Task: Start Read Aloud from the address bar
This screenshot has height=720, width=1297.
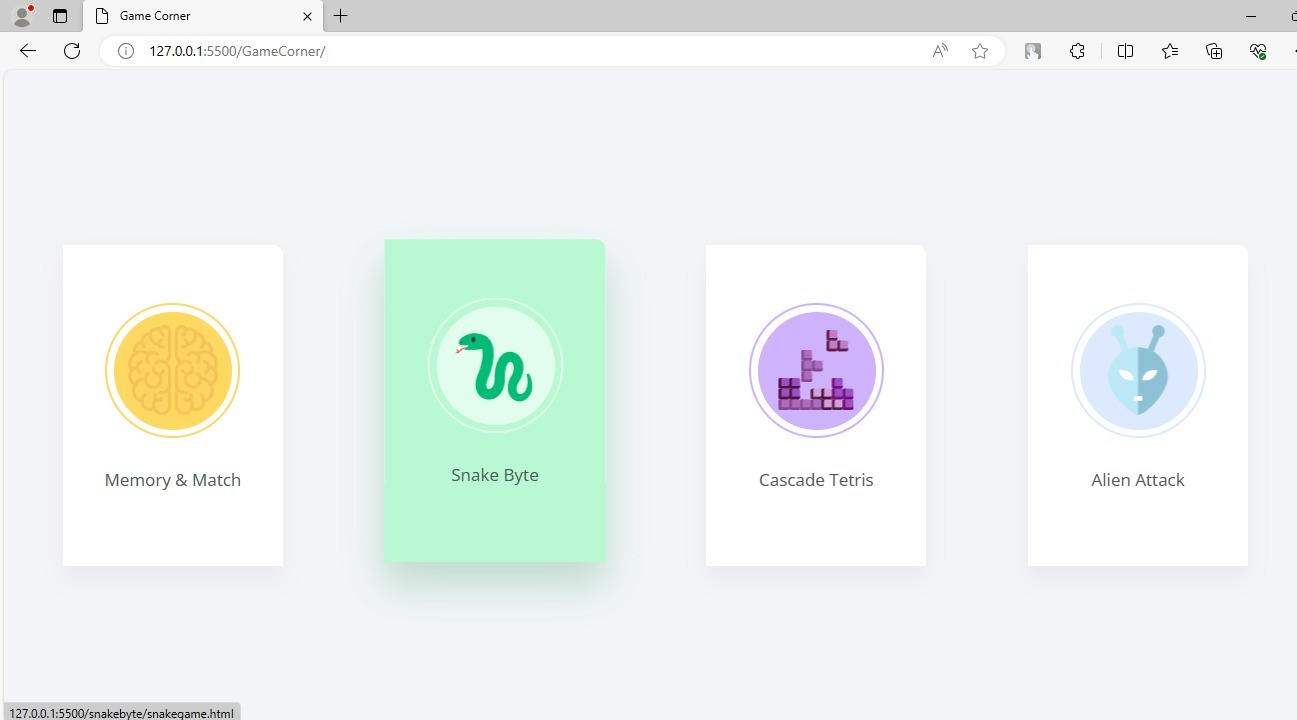Action: 940,50
